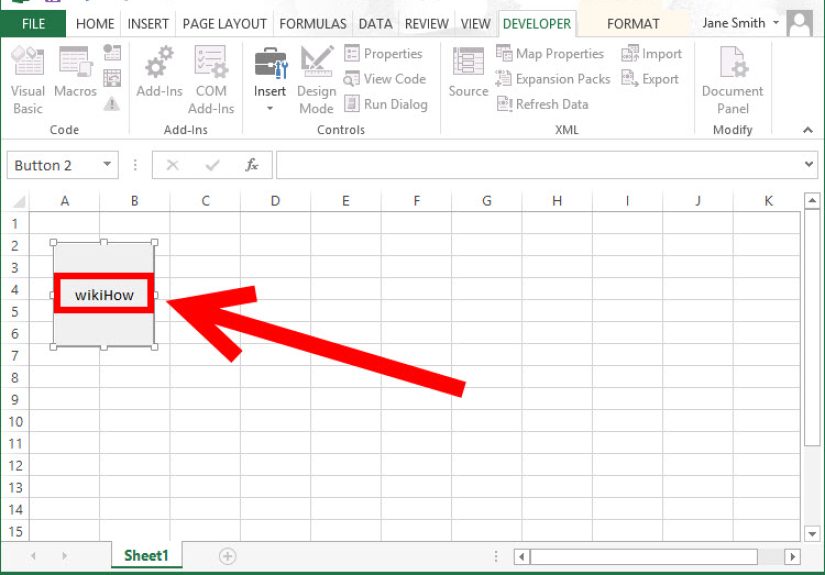Go to the FORMULAS tab

[313, 24]
